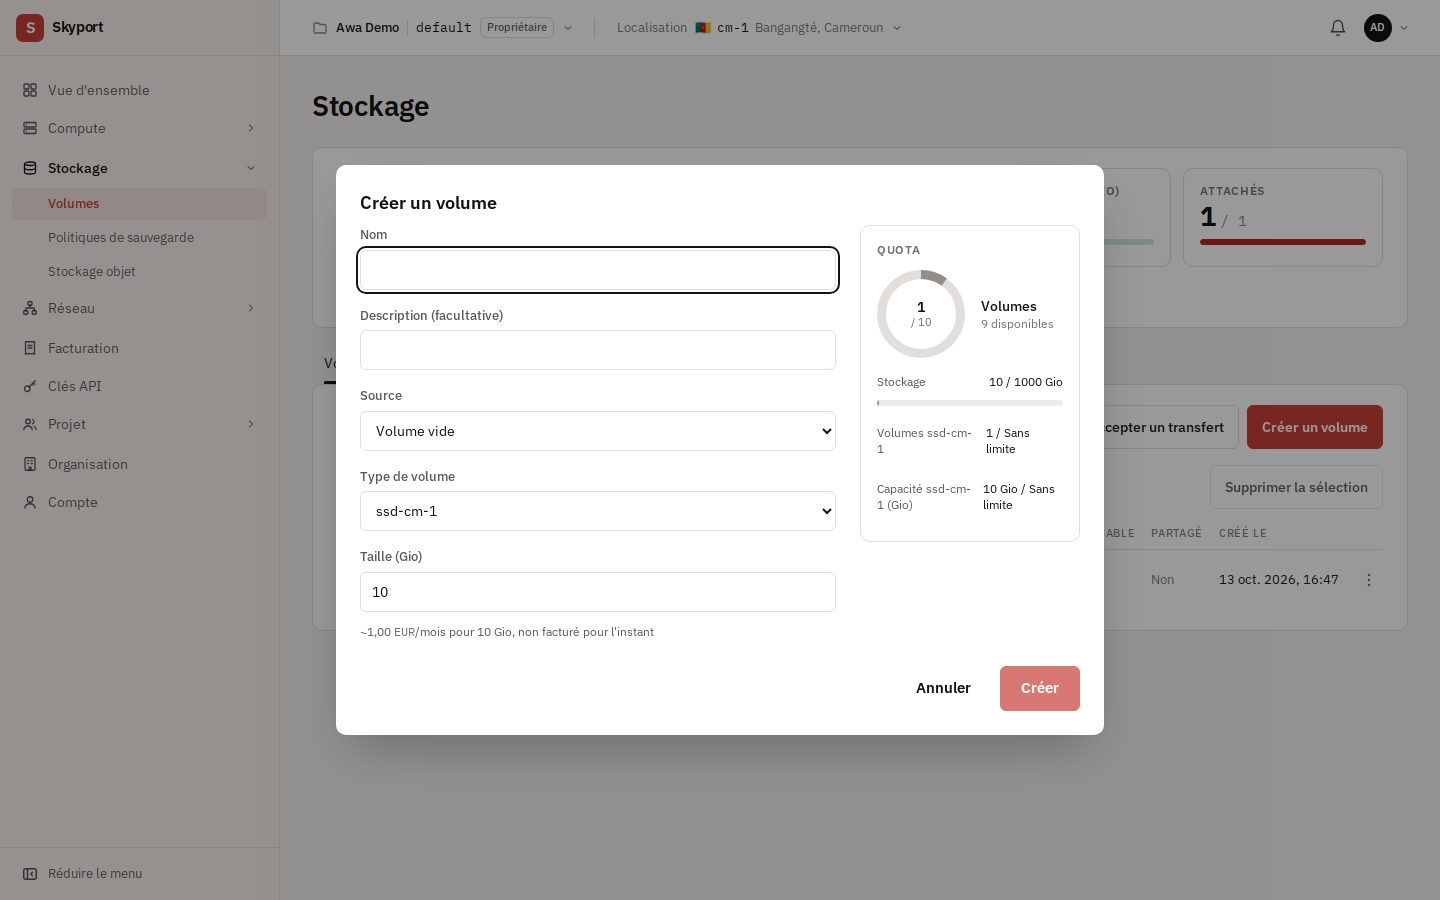Click the Facturation receipt icon

pyautogui.click(x=30, y=348)
